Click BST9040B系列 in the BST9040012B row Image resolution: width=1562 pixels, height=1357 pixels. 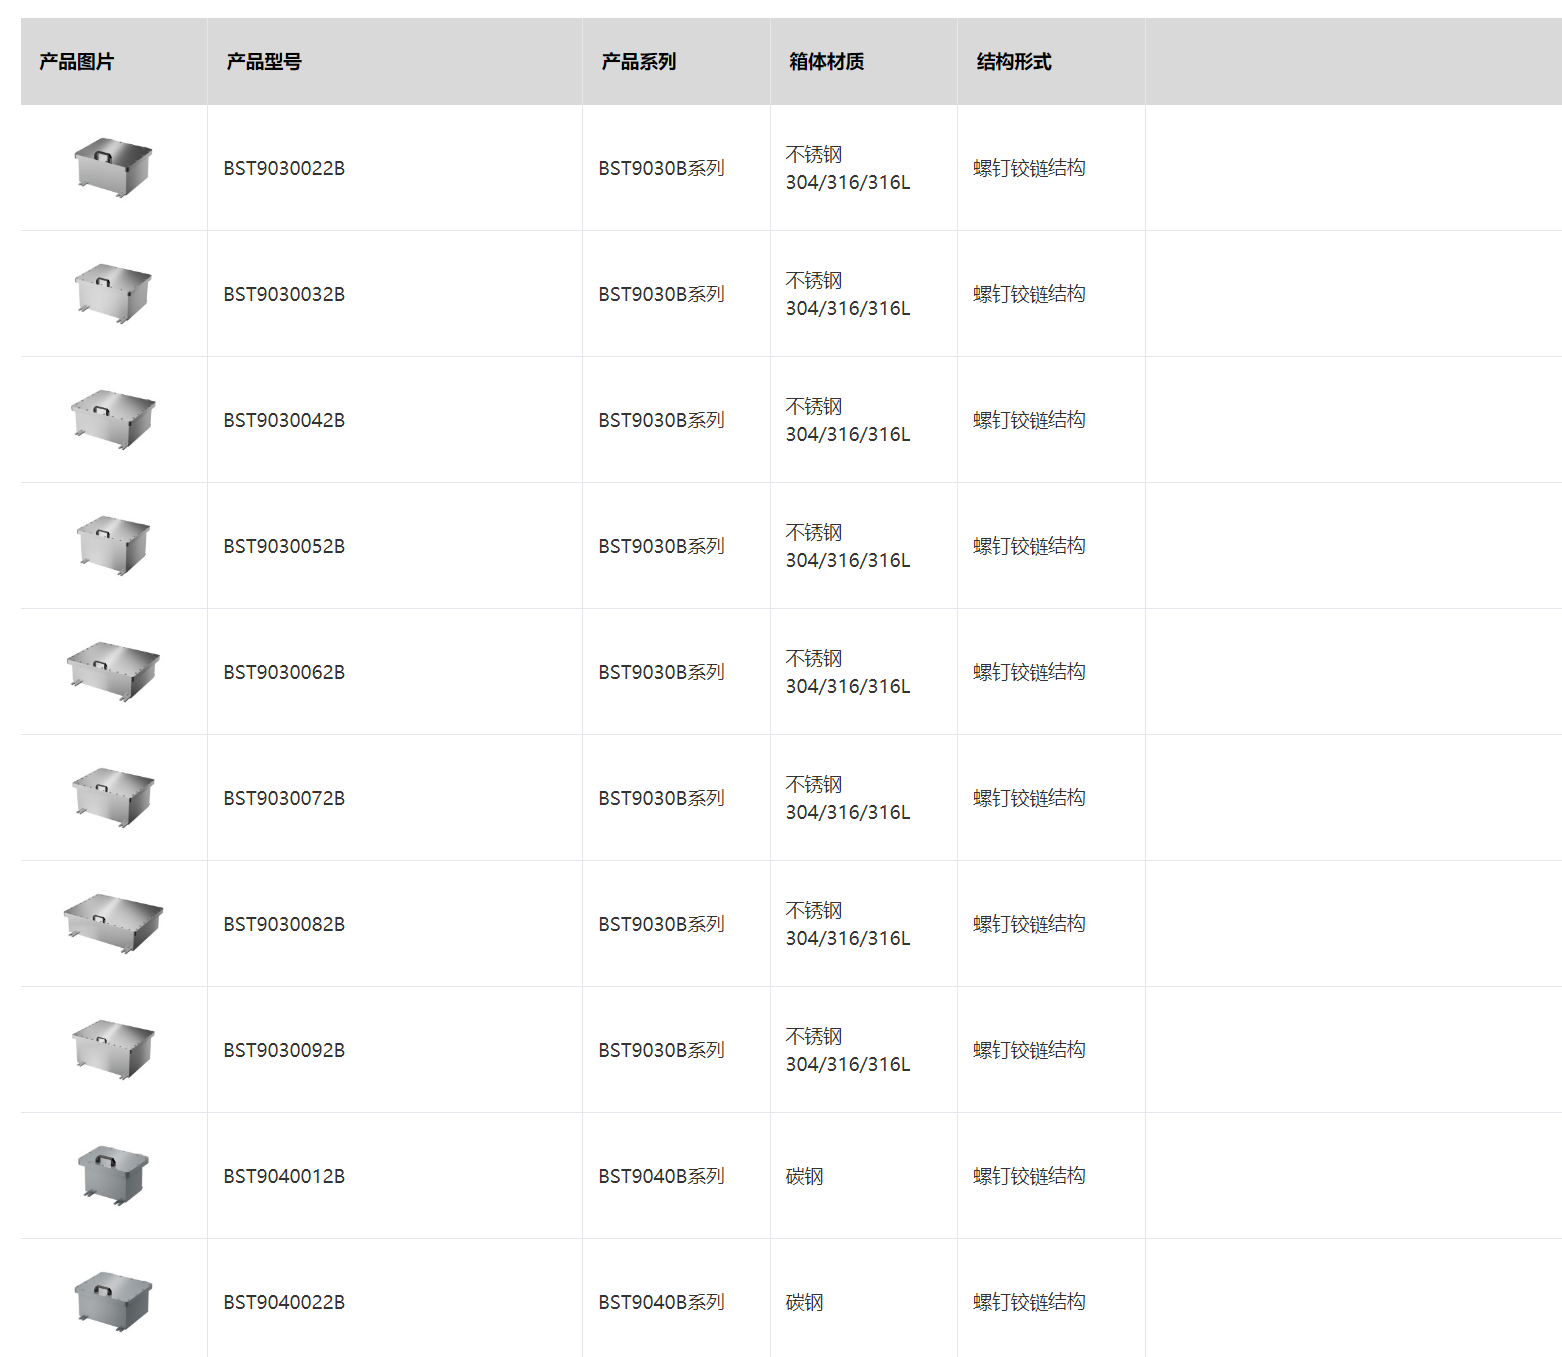(661, 1177)
